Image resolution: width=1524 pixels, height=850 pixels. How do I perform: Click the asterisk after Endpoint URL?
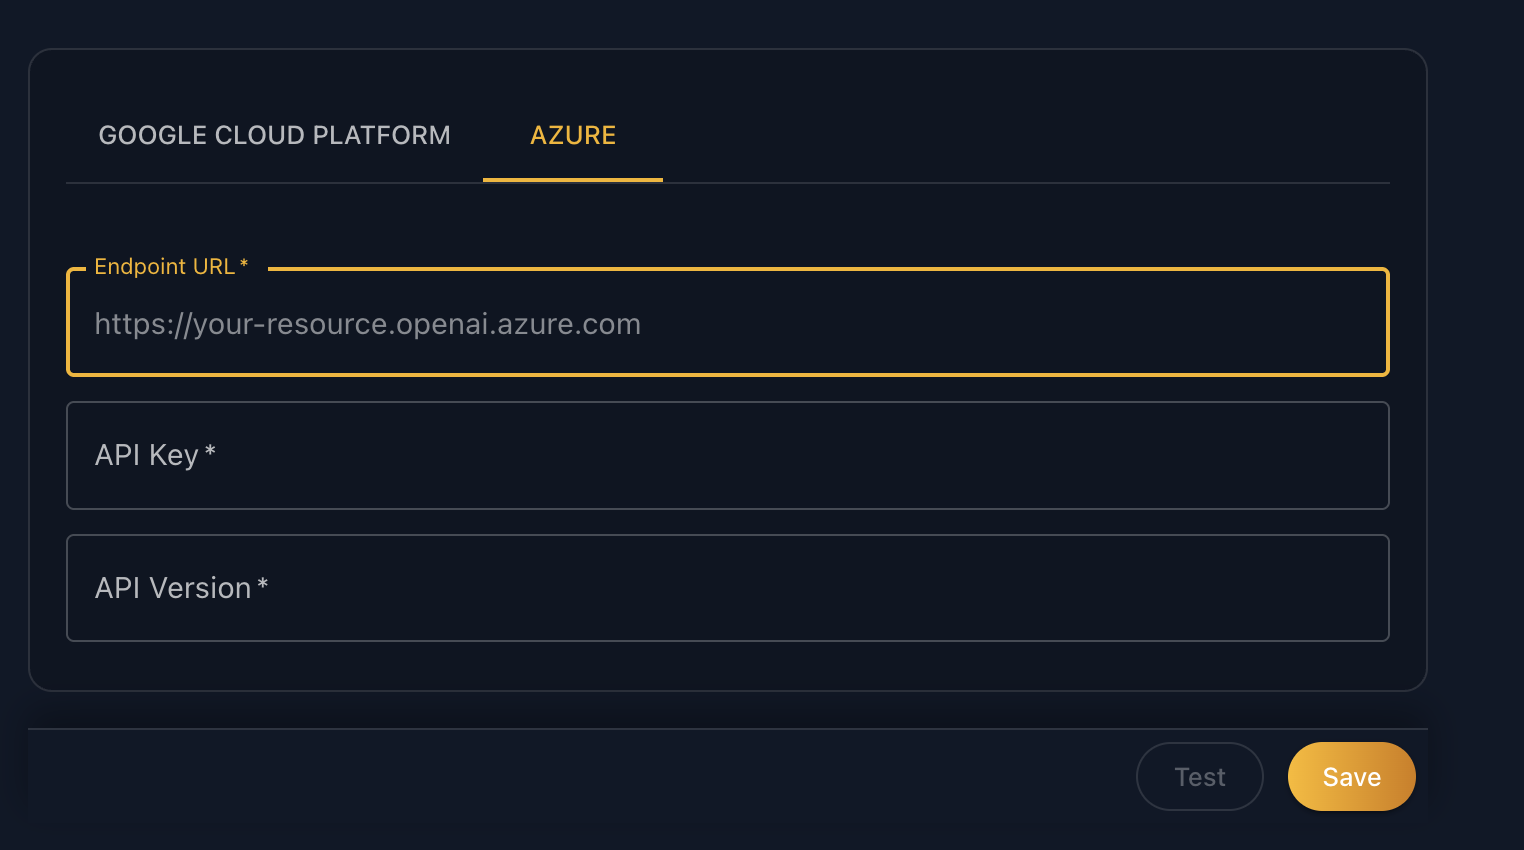(244, 264)
